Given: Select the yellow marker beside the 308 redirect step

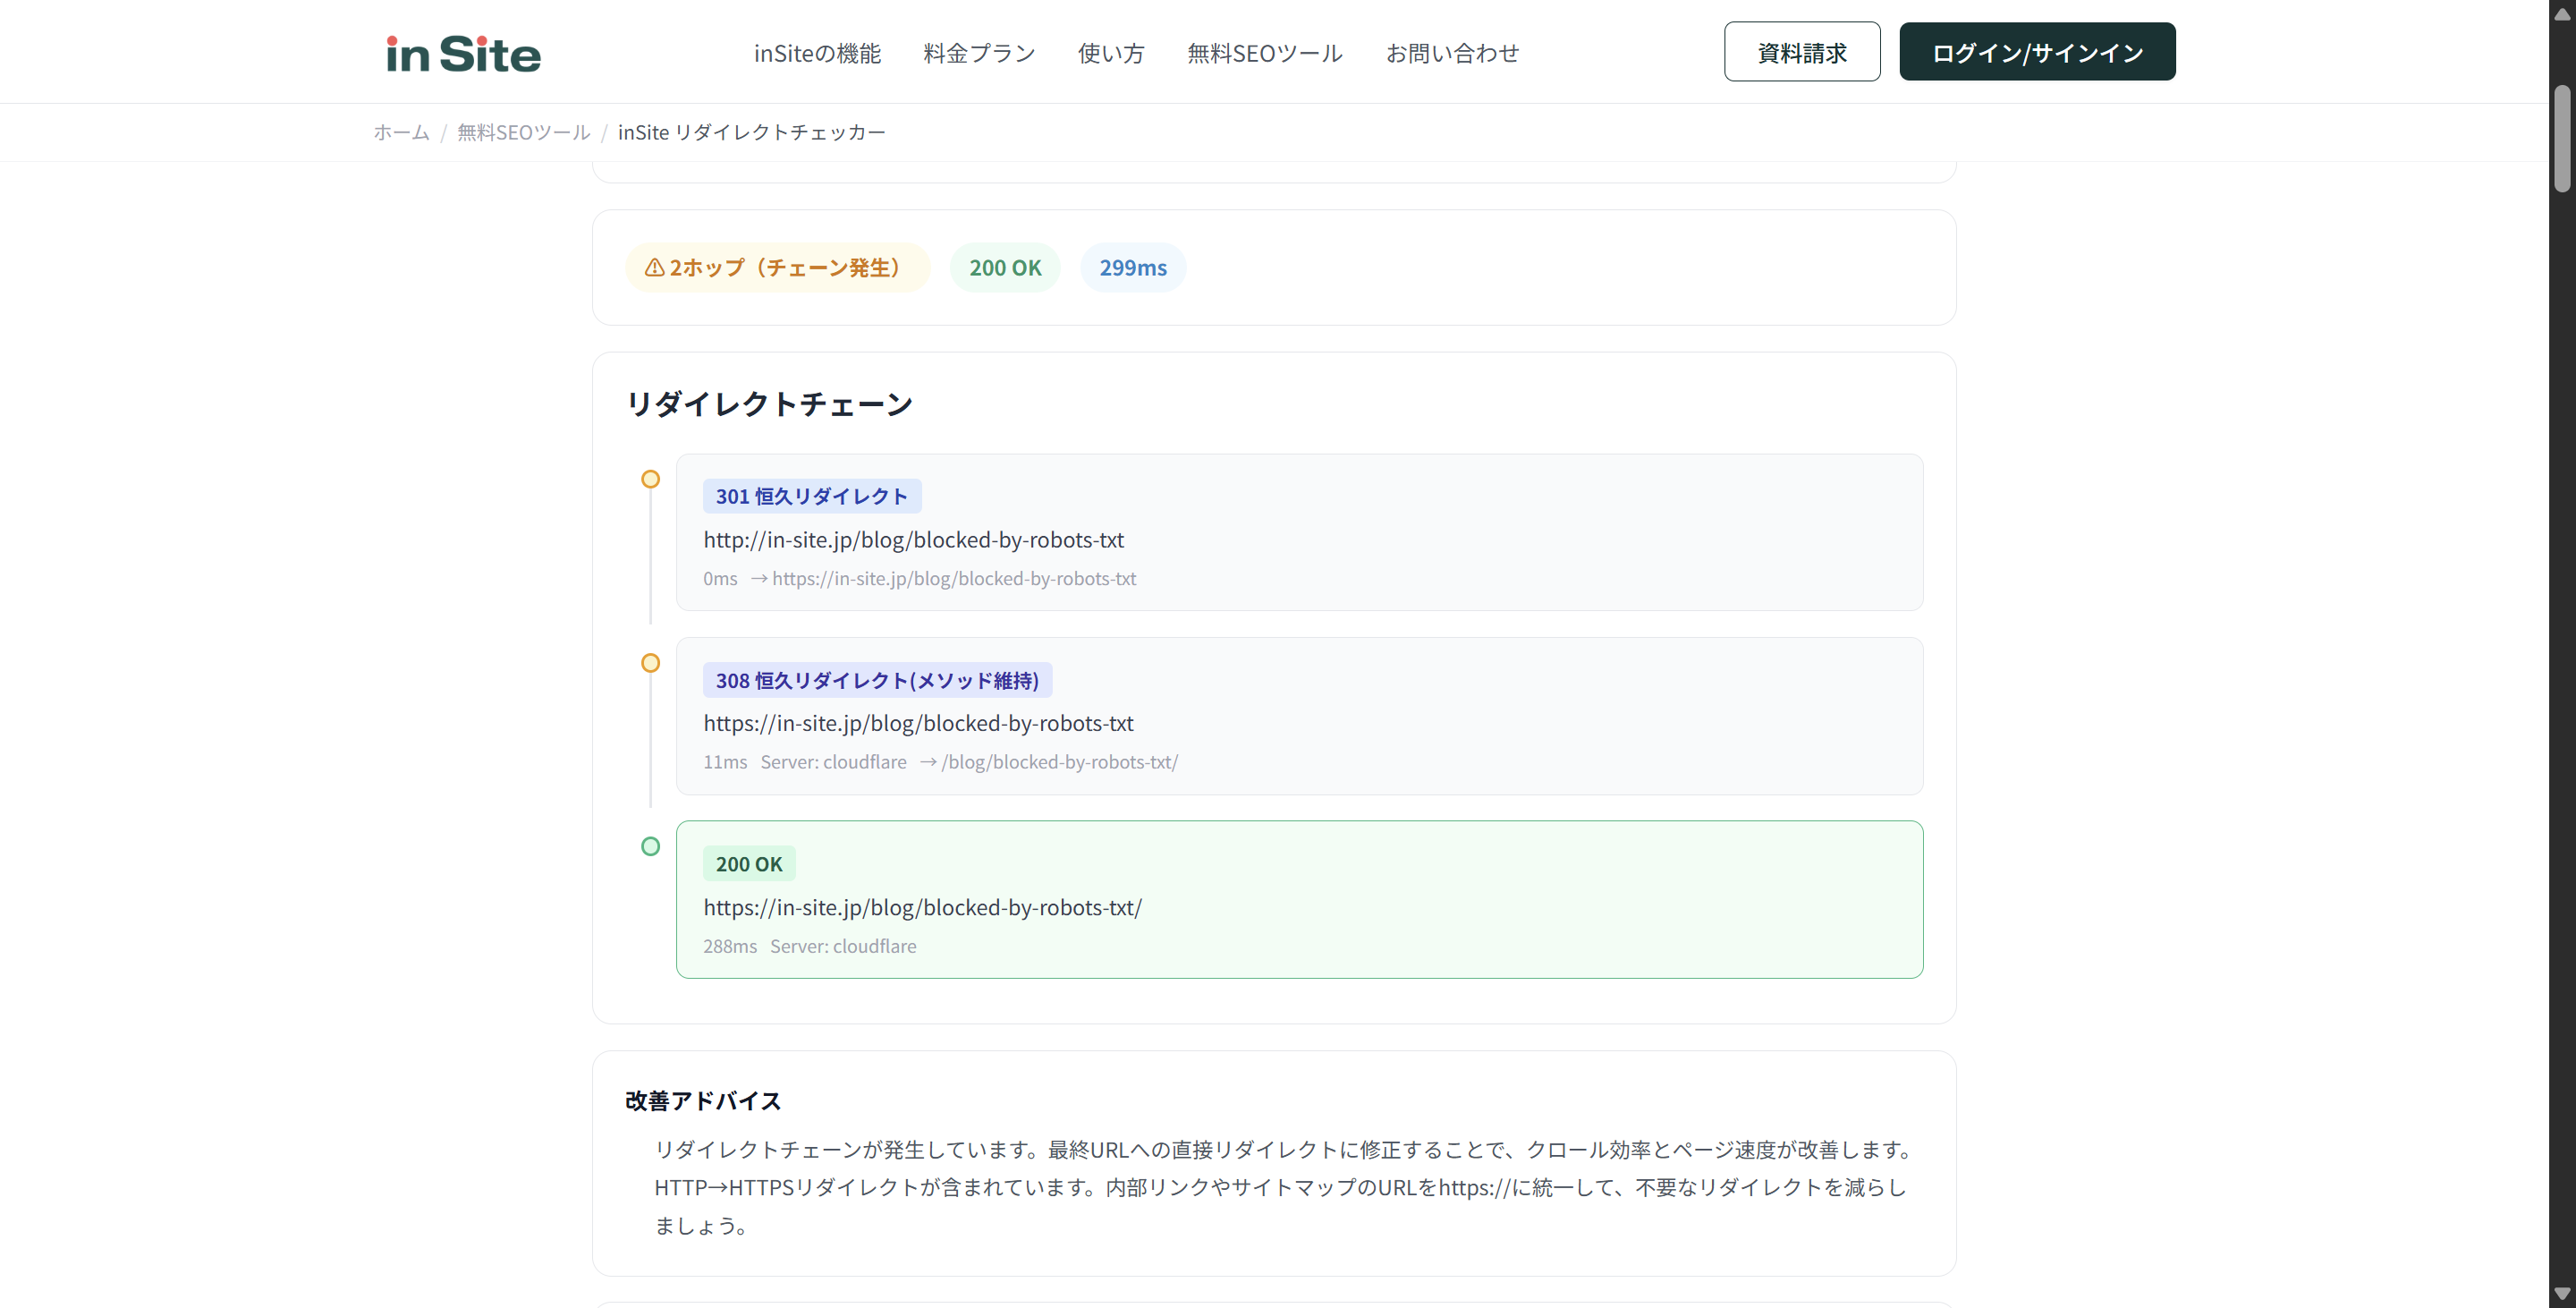Looking at the screenshot, I should tap(650, 663).
